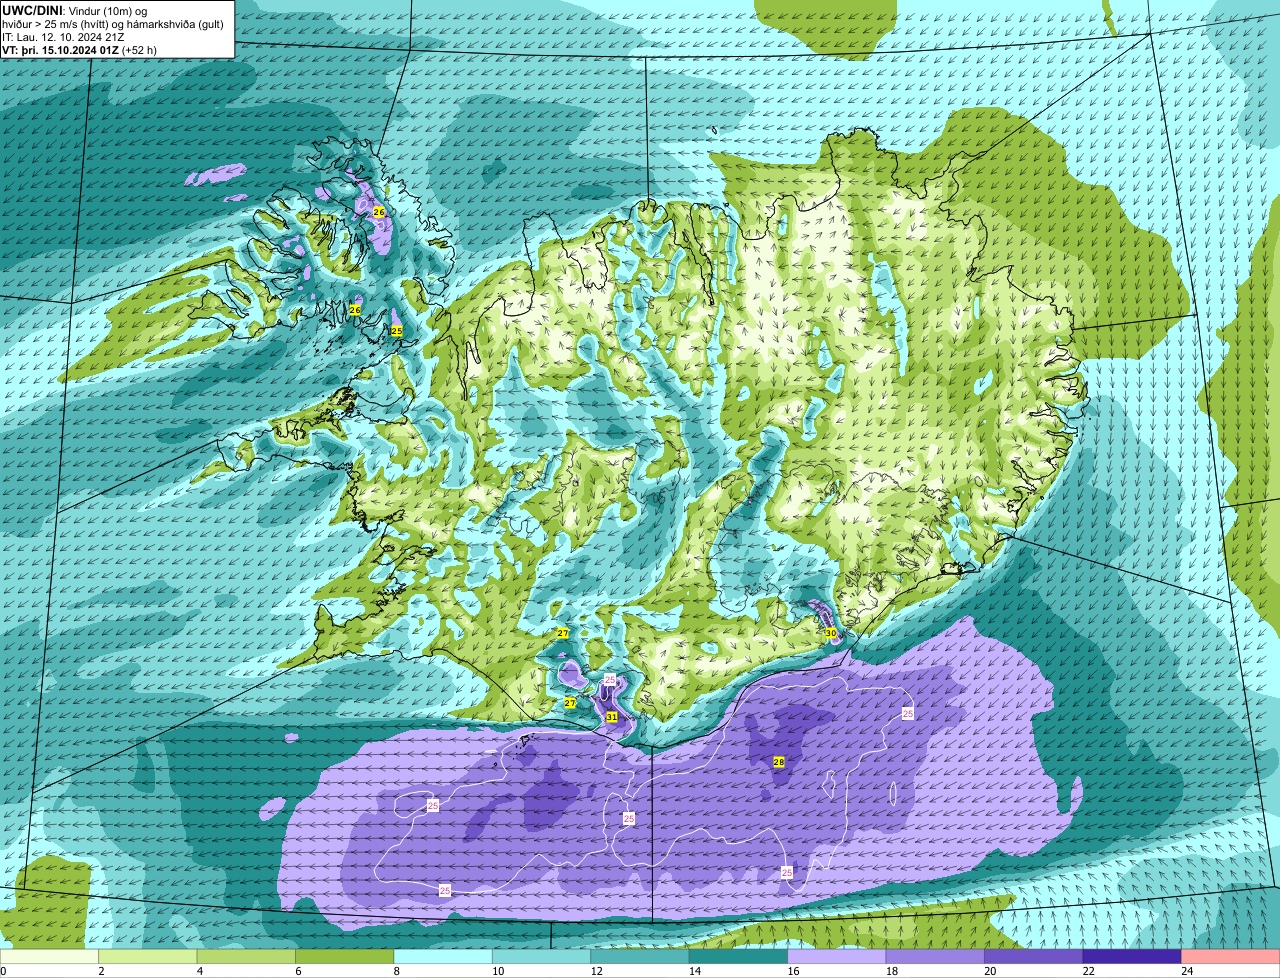Viewport: 1280px width, 978px height.
Task: Click the 'VT: þri. 15.10.2024 01Z (+52 h)' line
Action: [x=80, y=50]
